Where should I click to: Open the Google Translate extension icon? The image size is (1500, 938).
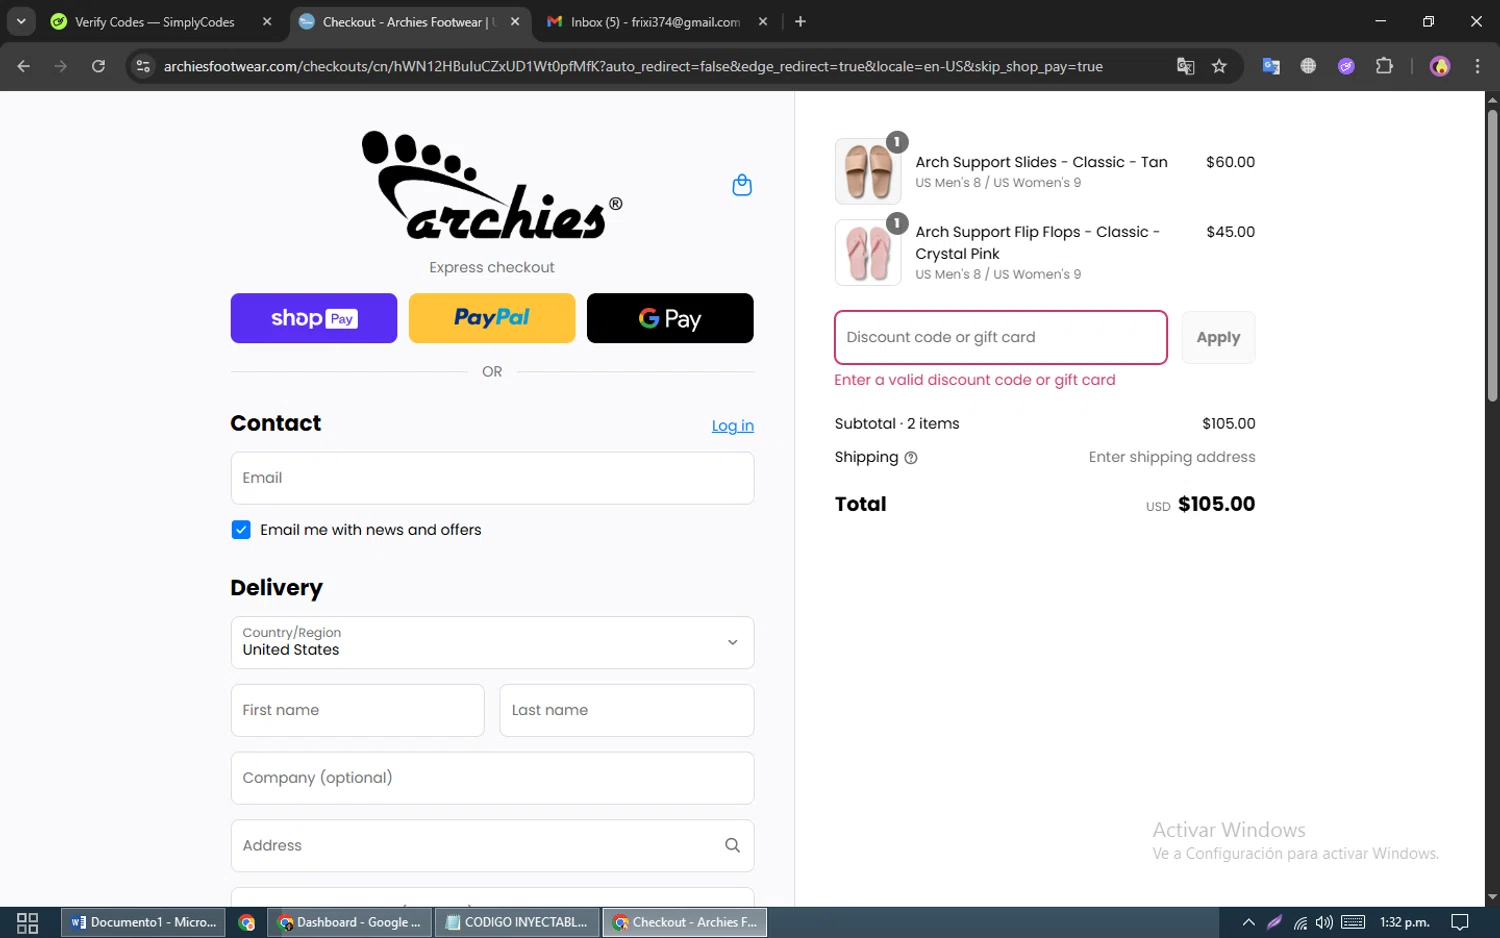click(1271, 66)
